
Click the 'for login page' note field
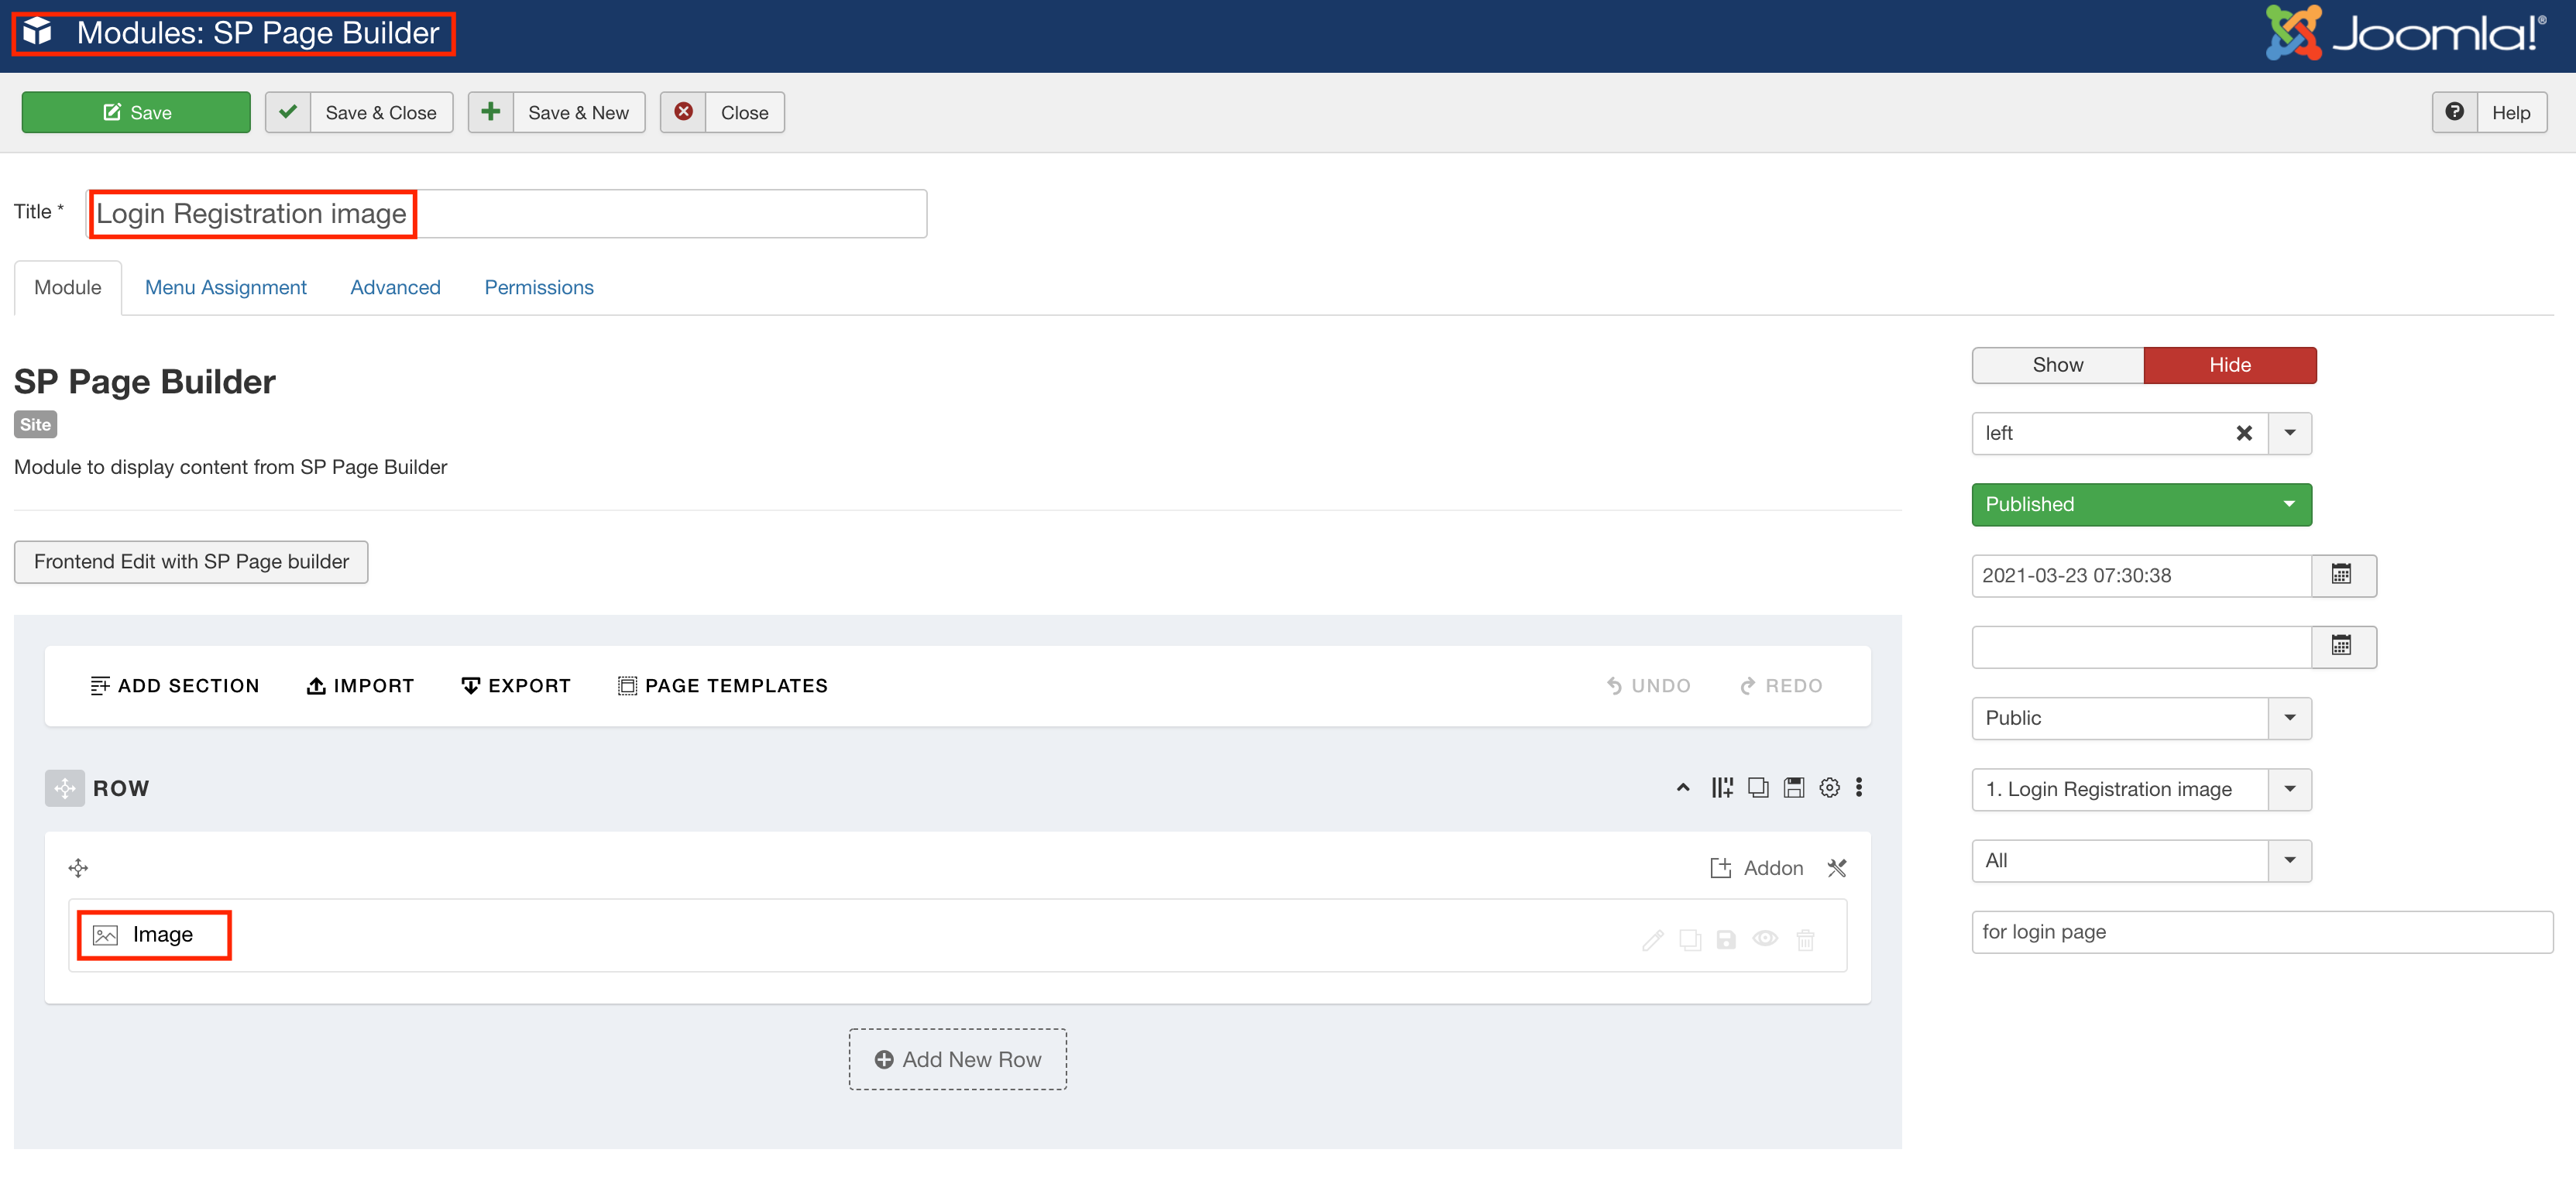pyautogui.click(x=2261, y=931)
